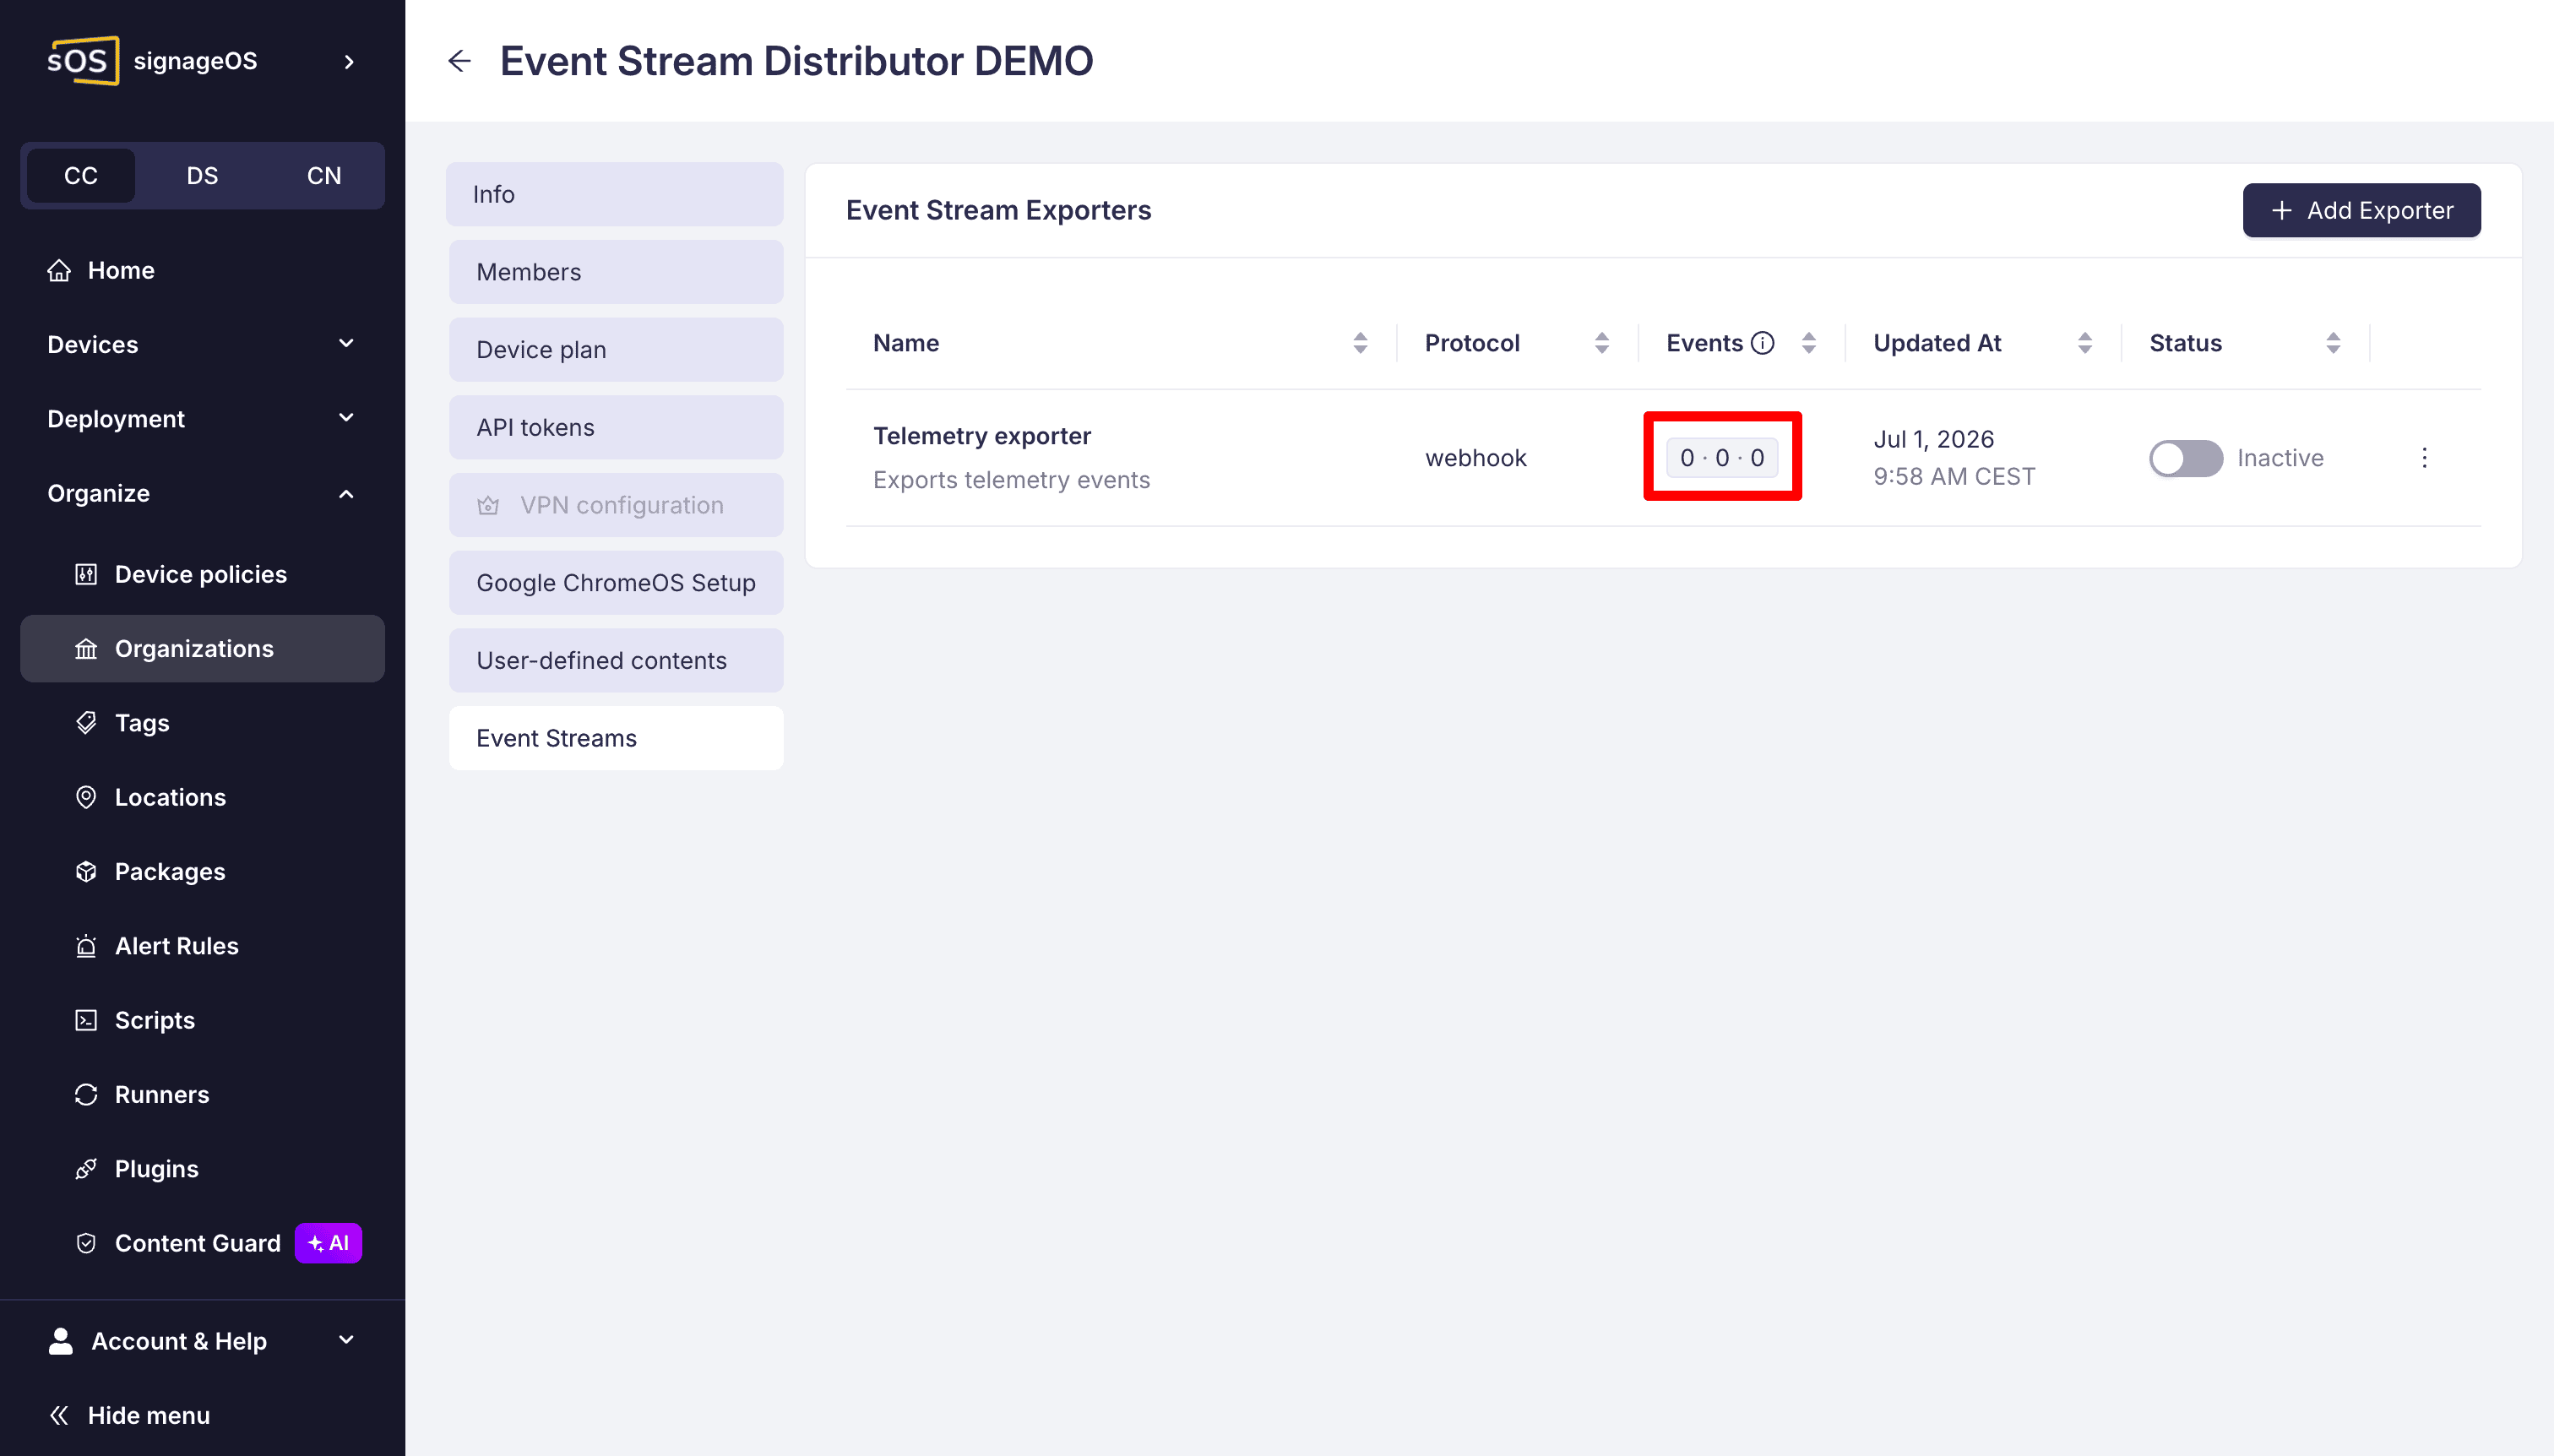Viewport: 2554px width, 1456px height.
Task: Click the webhook protocol cell
Action: click(x=1476, y=458)
